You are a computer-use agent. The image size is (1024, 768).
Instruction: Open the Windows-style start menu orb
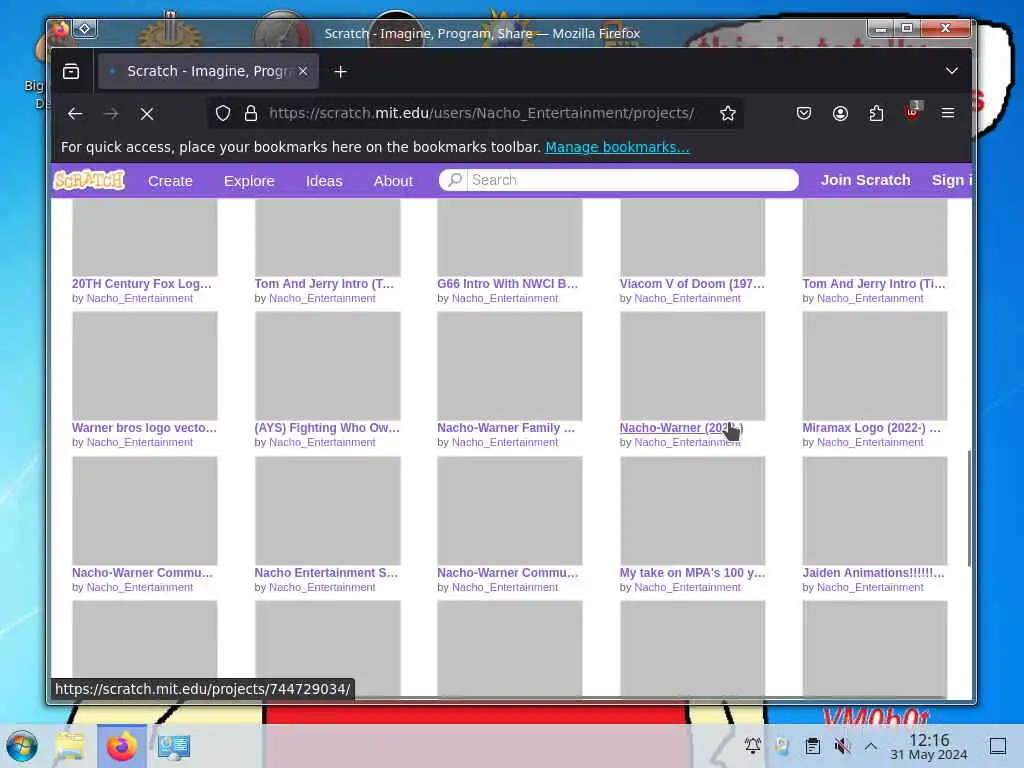[22, 746]
